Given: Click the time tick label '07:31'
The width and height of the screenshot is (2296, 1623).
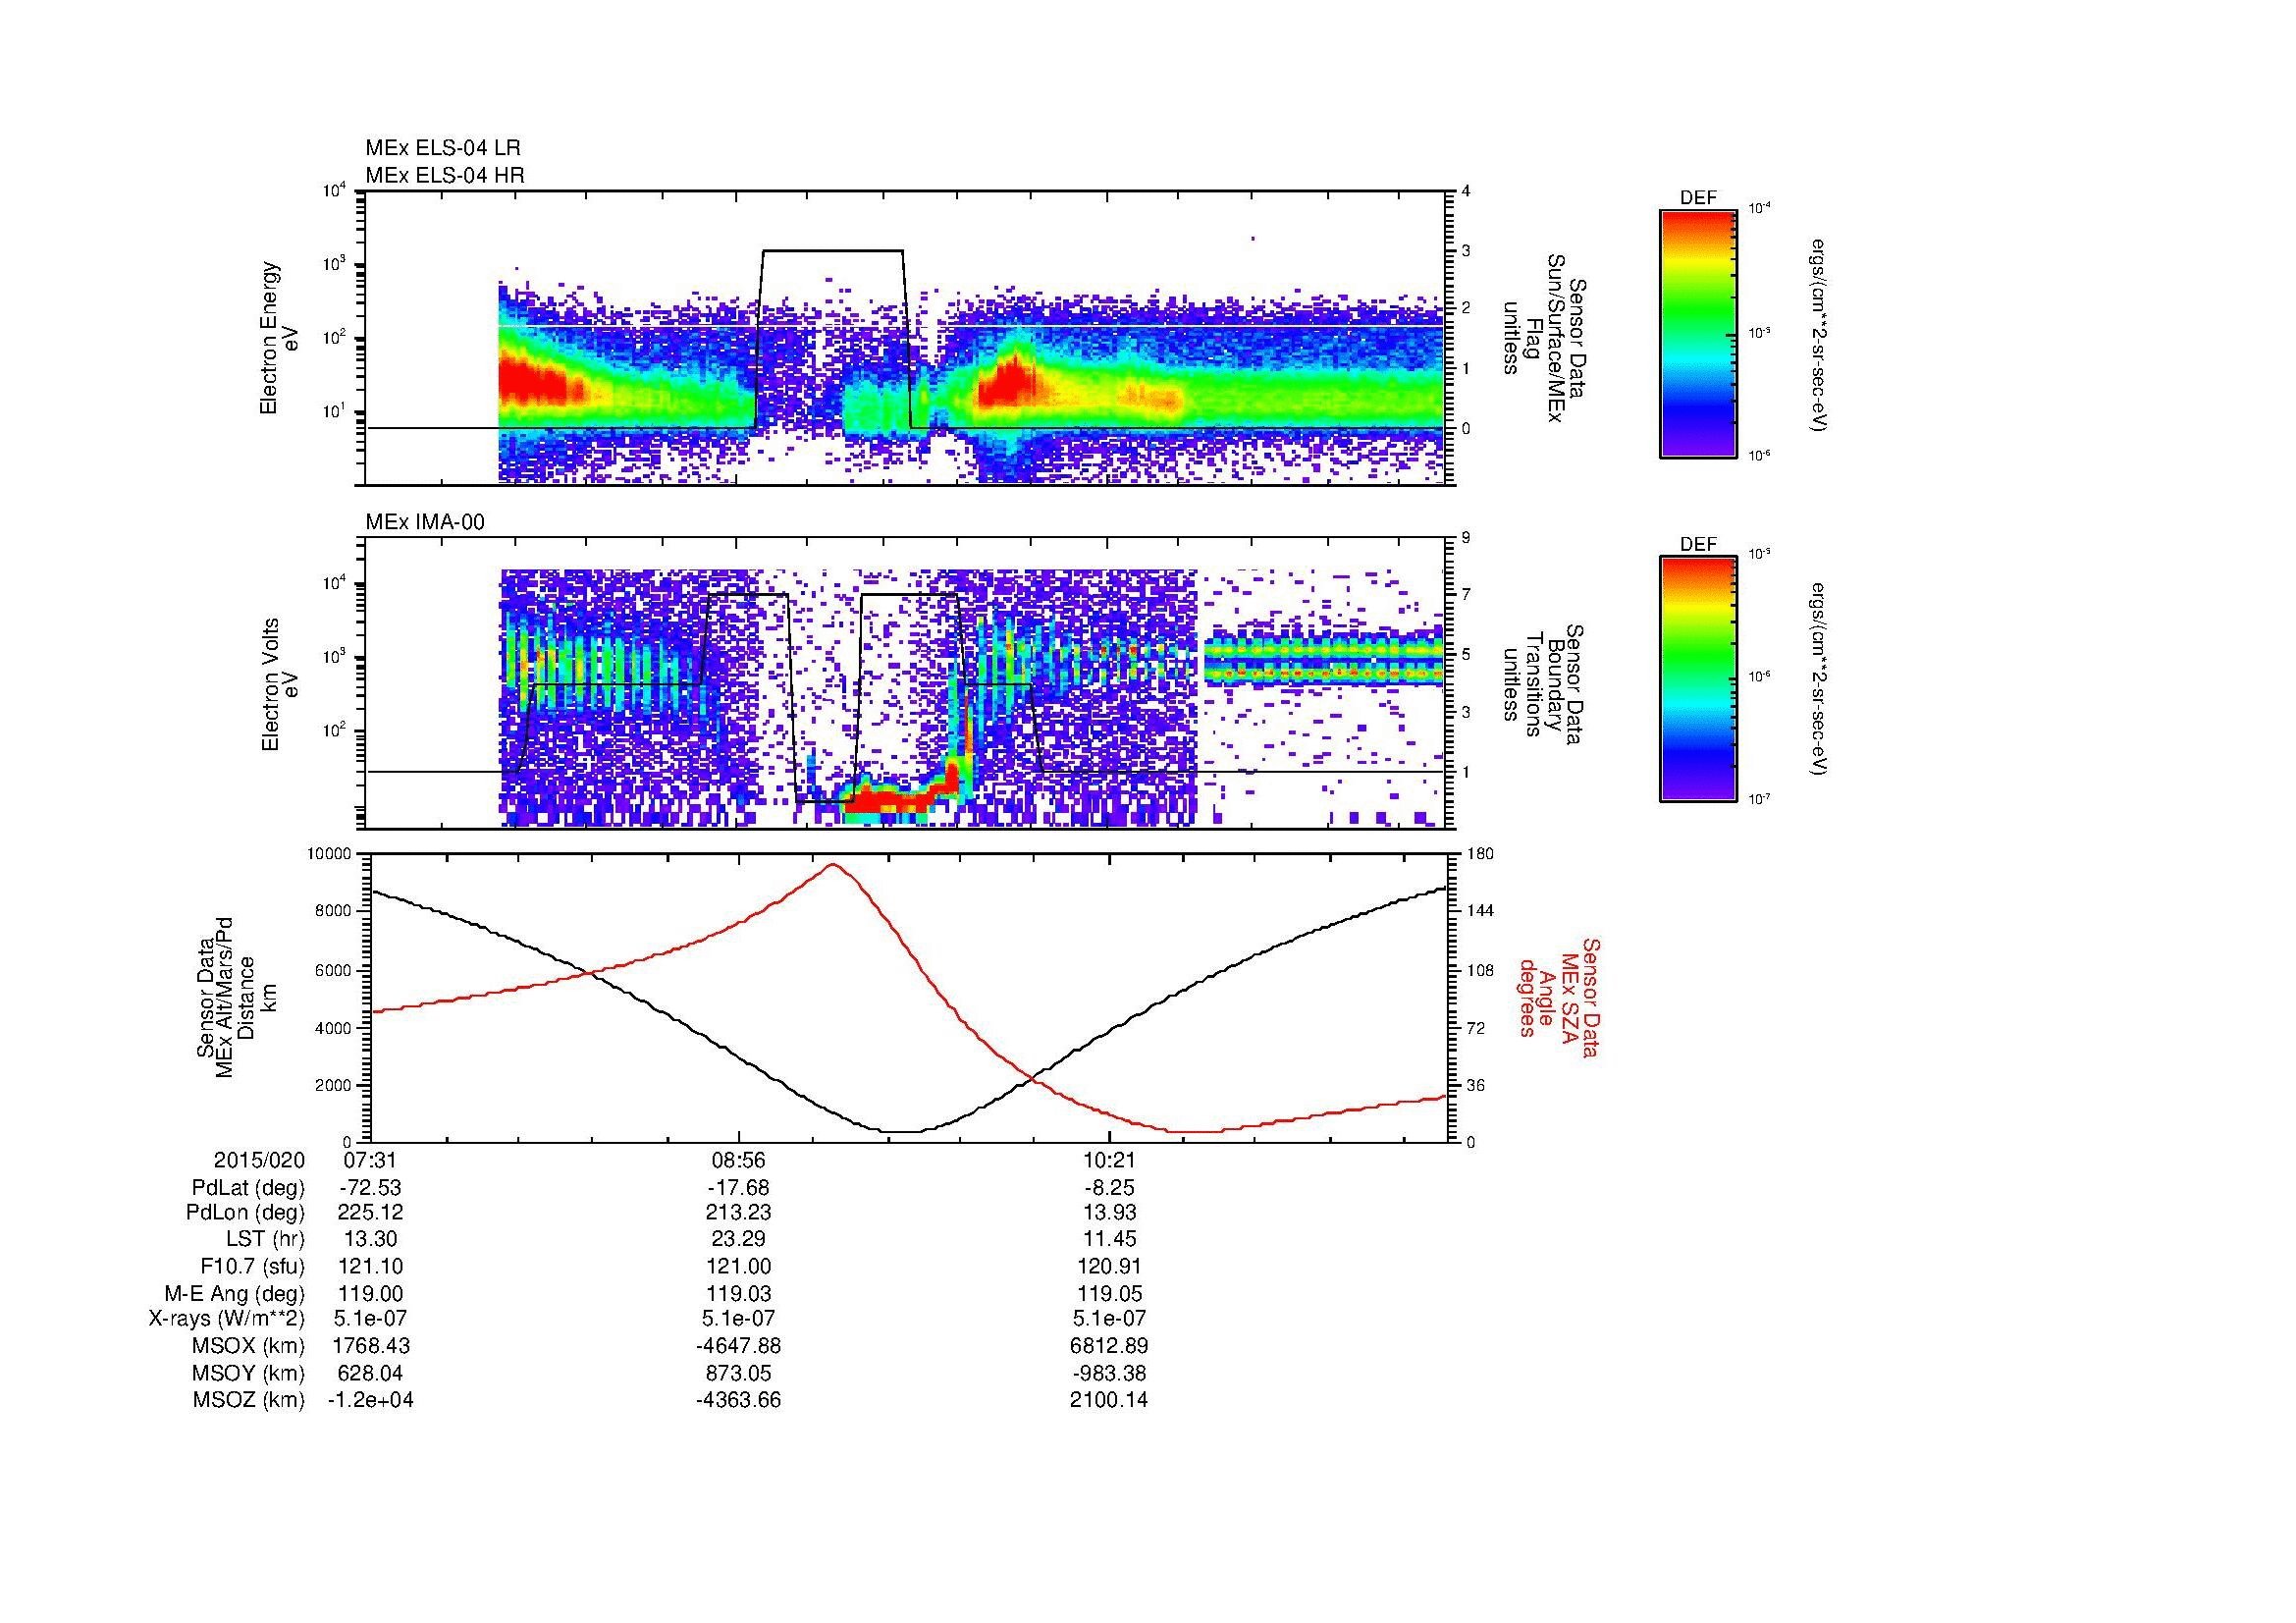Looking at the screenshot, I should point(369,1161).
